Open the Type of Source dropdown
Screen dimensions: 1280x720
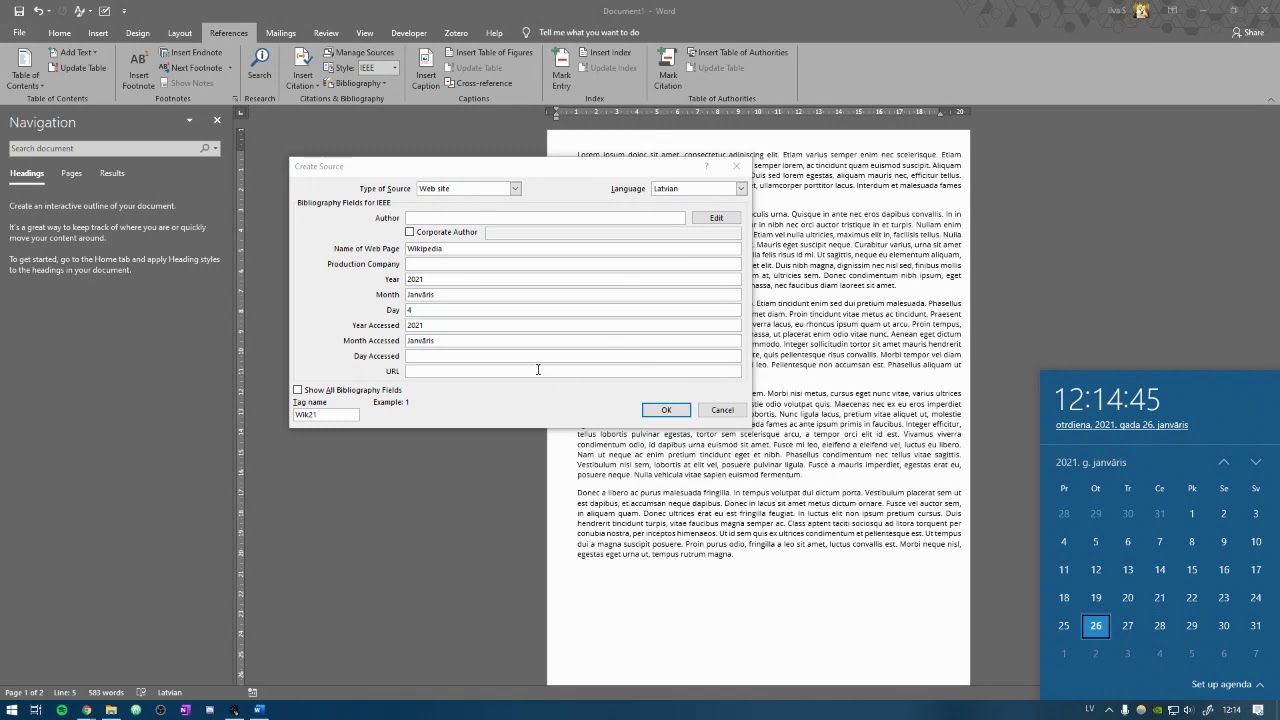tap(515, 189)
